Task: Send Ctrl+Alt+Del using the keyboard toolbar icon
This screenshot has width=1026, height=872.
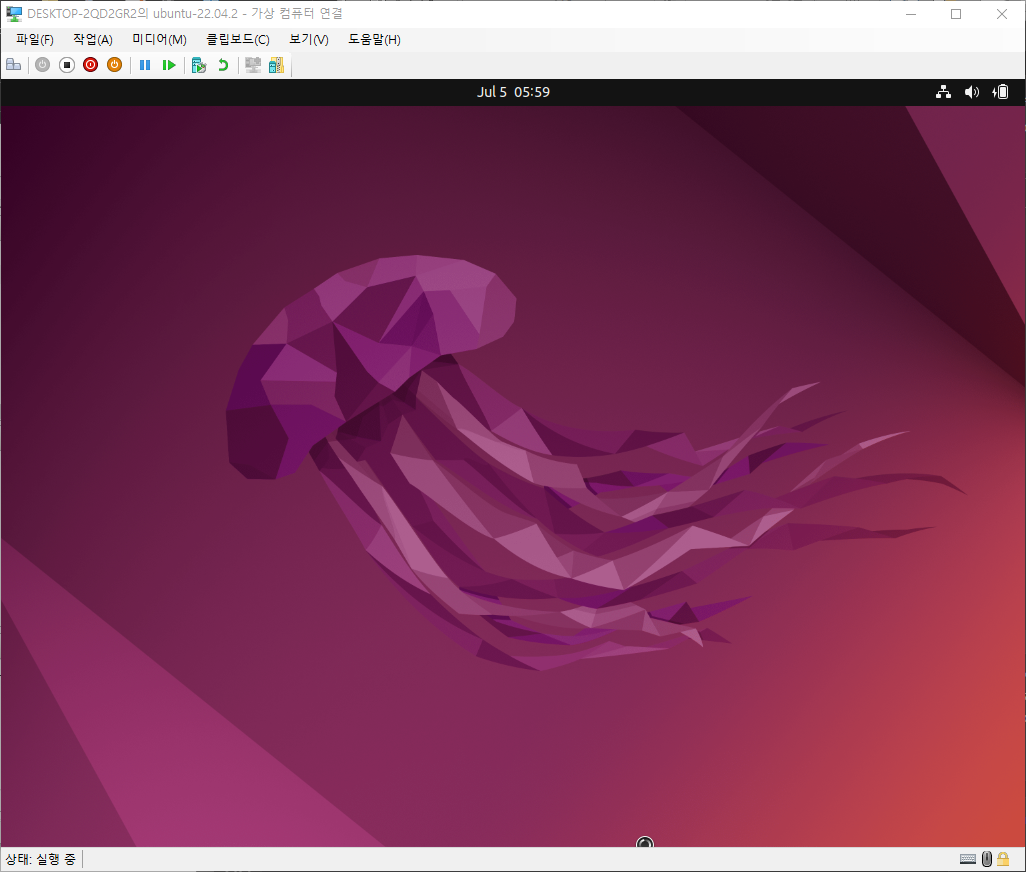Action: [14, 65]
